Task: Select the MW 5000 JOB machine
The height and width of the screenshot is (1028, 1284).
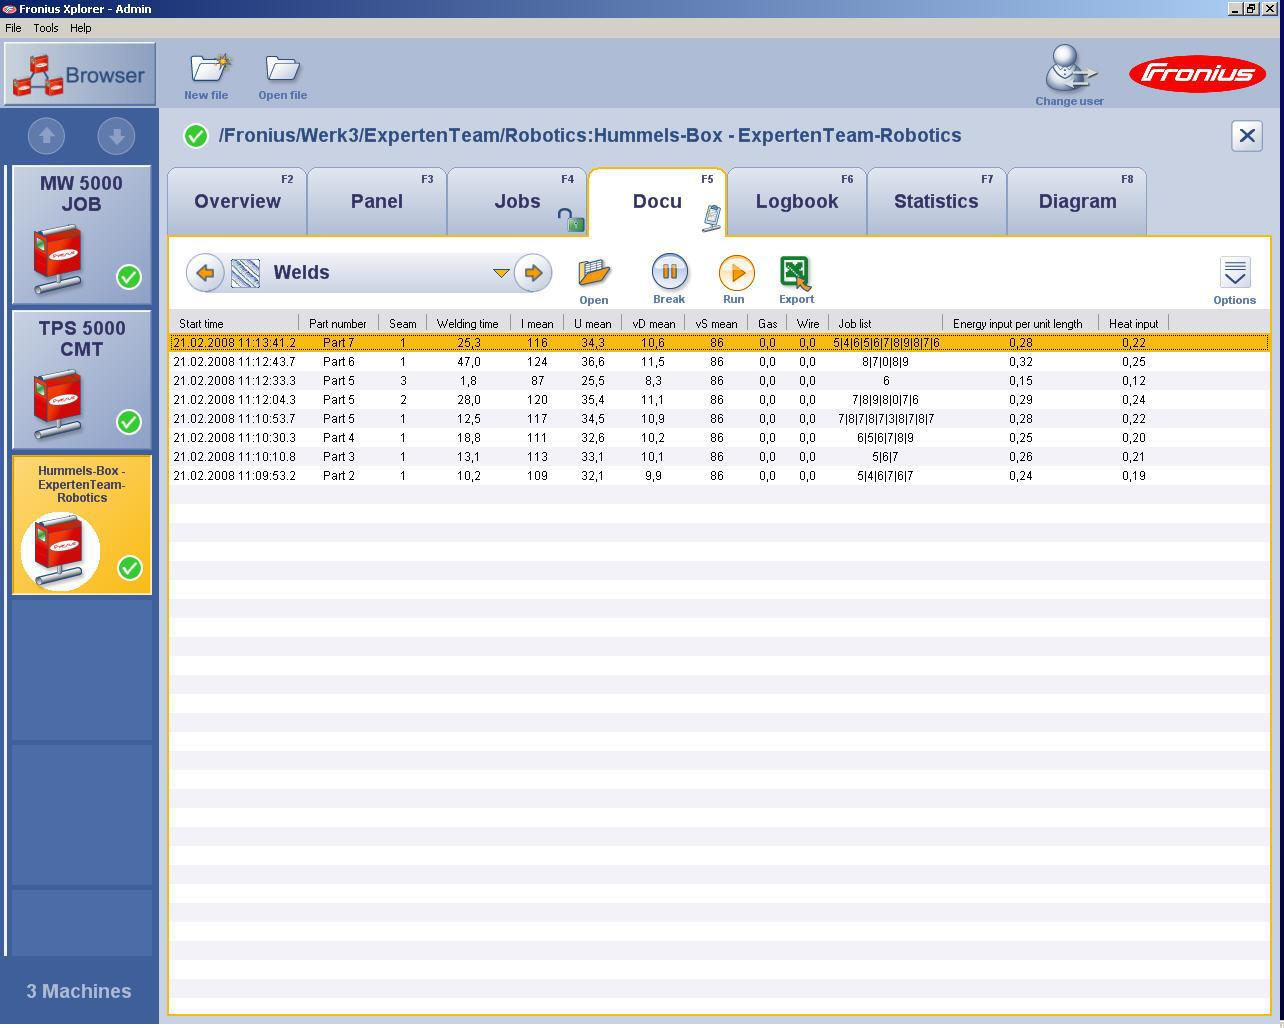Action: [x=81, y=235]
